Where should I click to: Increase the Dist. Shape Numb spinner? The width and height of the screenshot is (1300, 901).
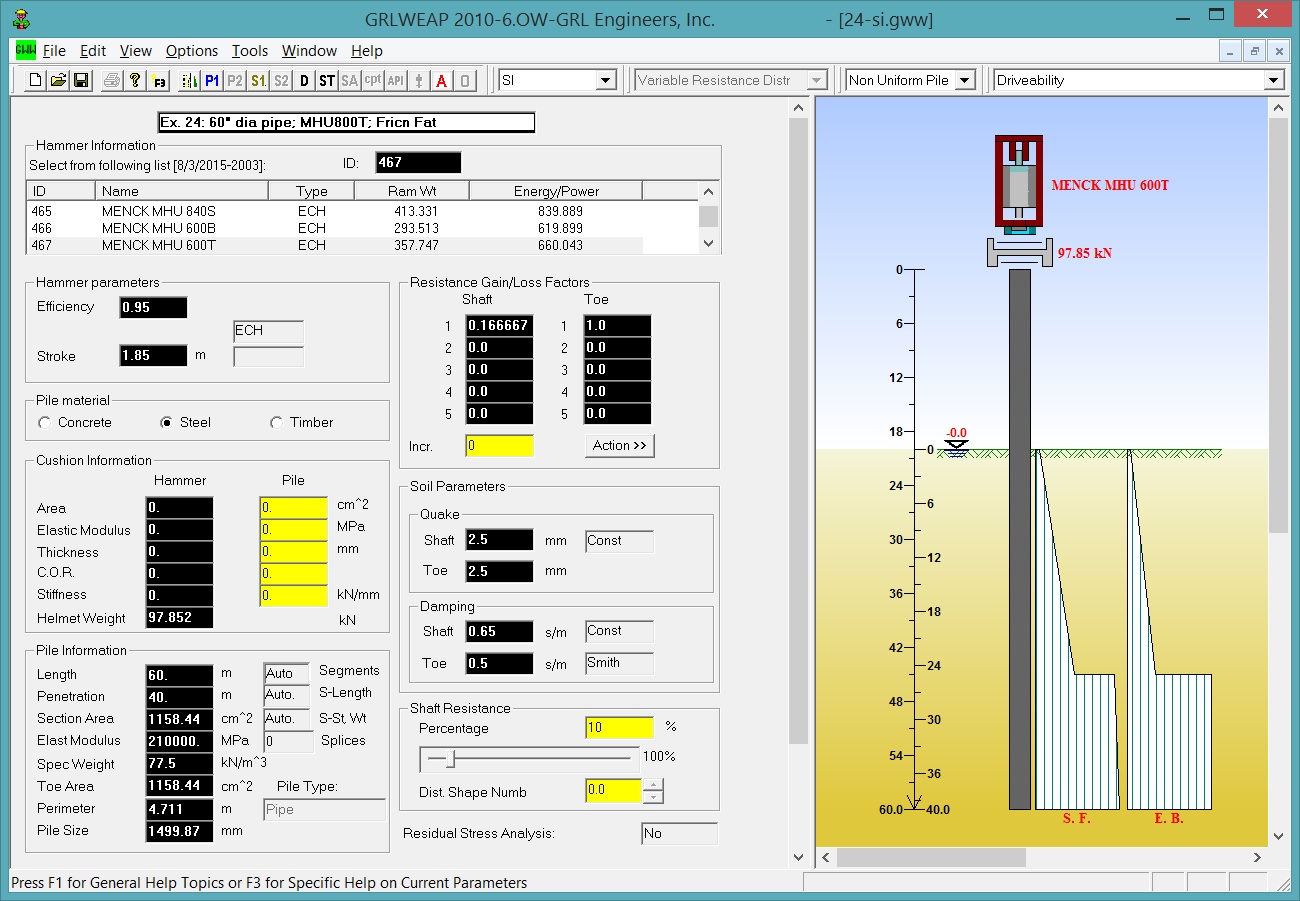[x=653, y=785]
